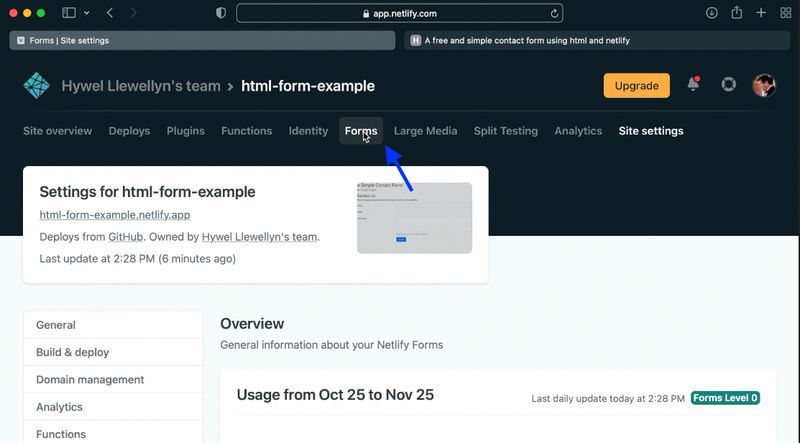Open Hywel Llewellyn's team breadcrumb
800x443 pixels.
[x=141, y=86]
